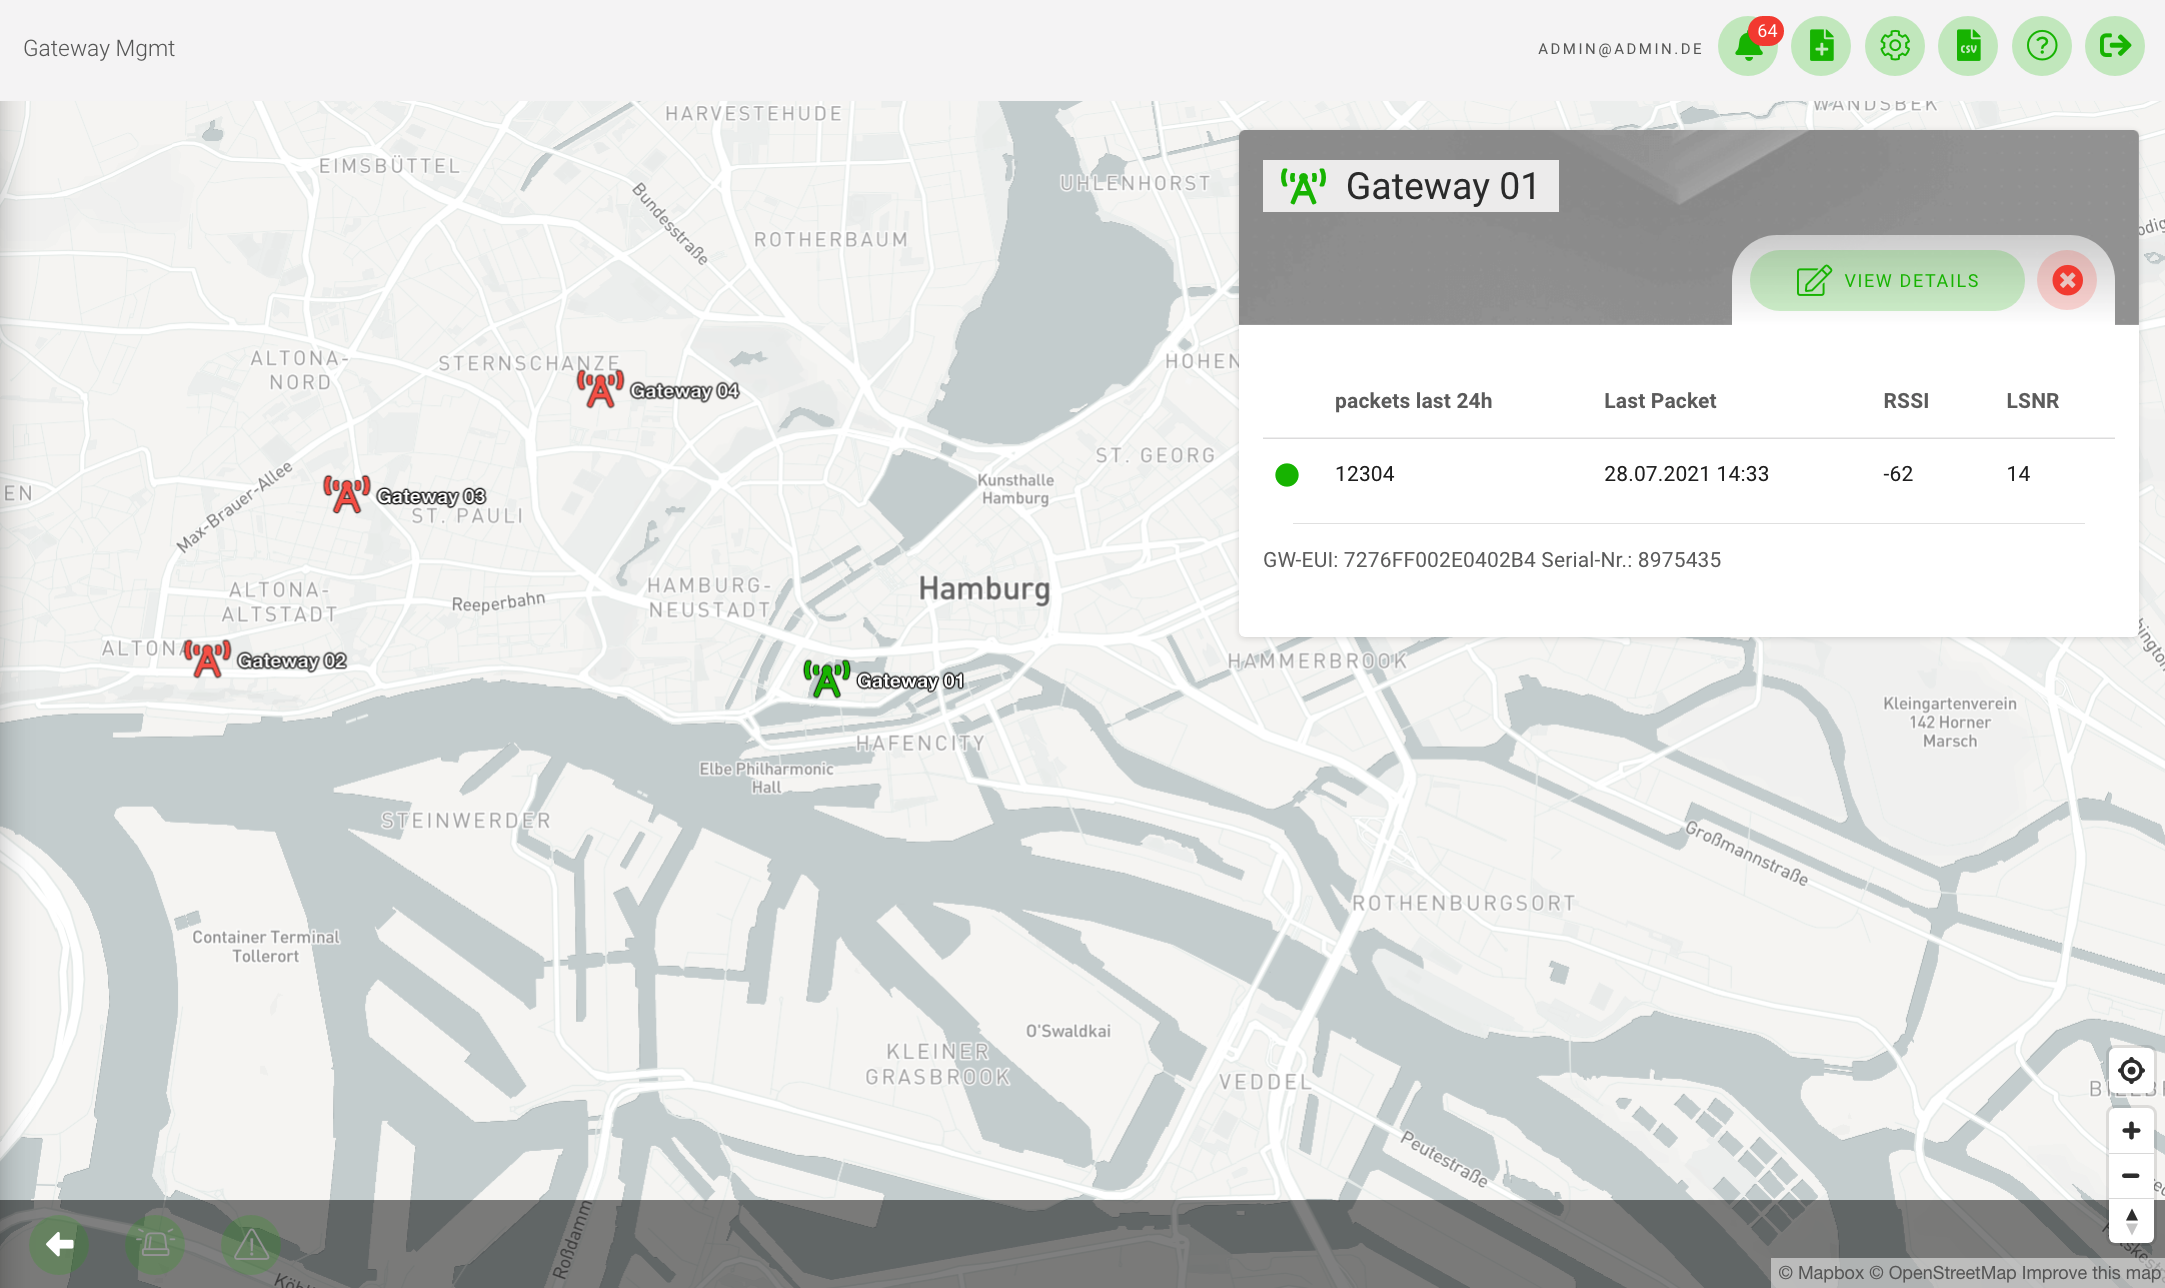Viewport: 2165px width, 1288px height.
Task: Select the Gateway 02 map marker
Action: [207, 659]
